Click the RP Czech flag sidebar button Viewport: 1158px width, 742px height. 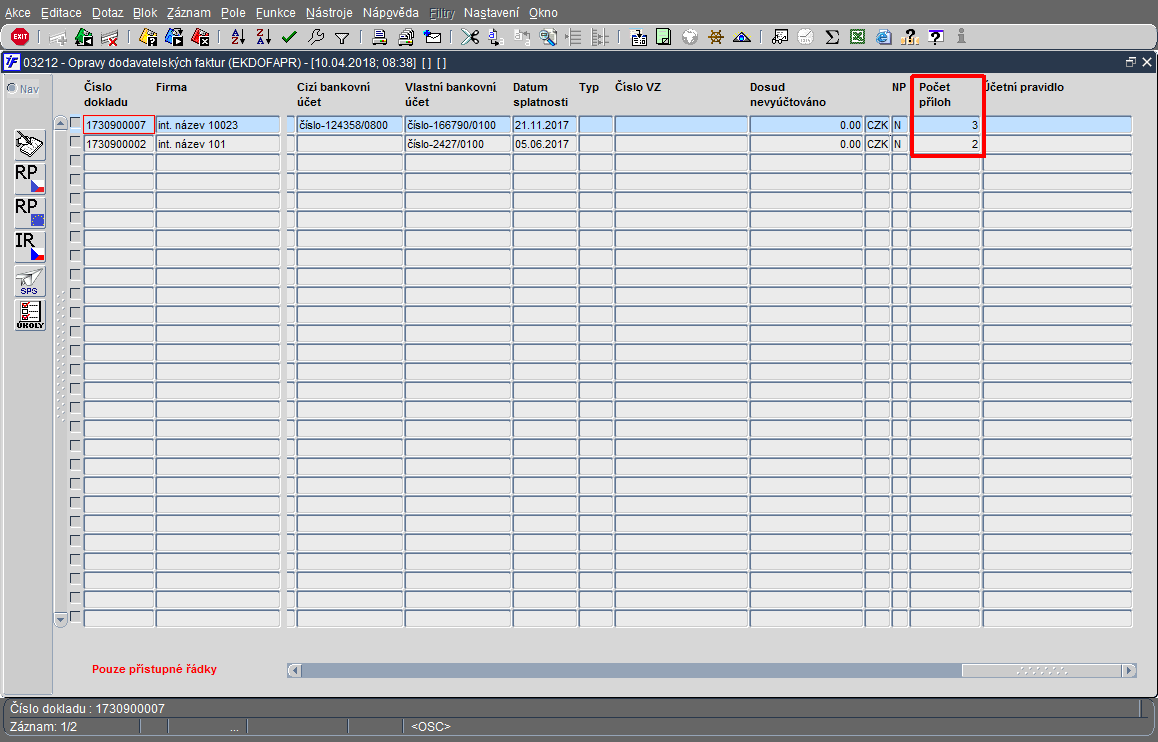pyautogui.click(x=30, y=179)
